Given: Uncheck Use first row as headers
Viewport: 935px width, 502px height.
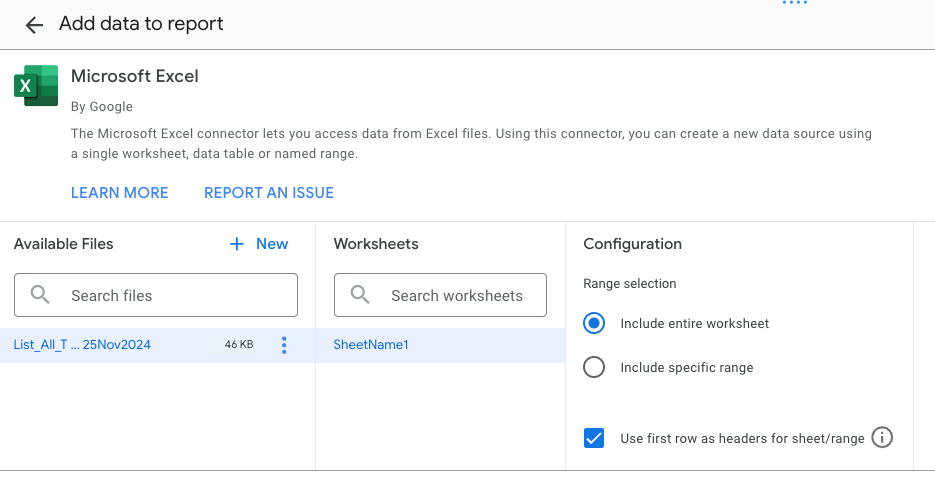Looking at the screenshot, I should click(x=594, y=438).
